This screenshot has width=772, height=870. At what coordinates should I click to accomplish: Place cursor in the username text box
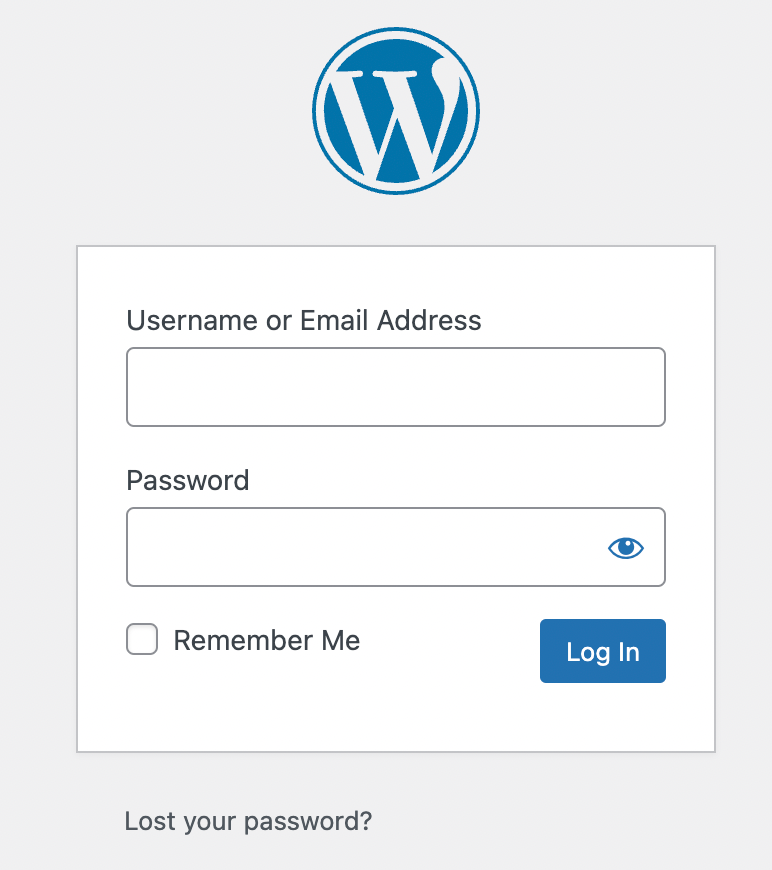[x=395, y=387]
